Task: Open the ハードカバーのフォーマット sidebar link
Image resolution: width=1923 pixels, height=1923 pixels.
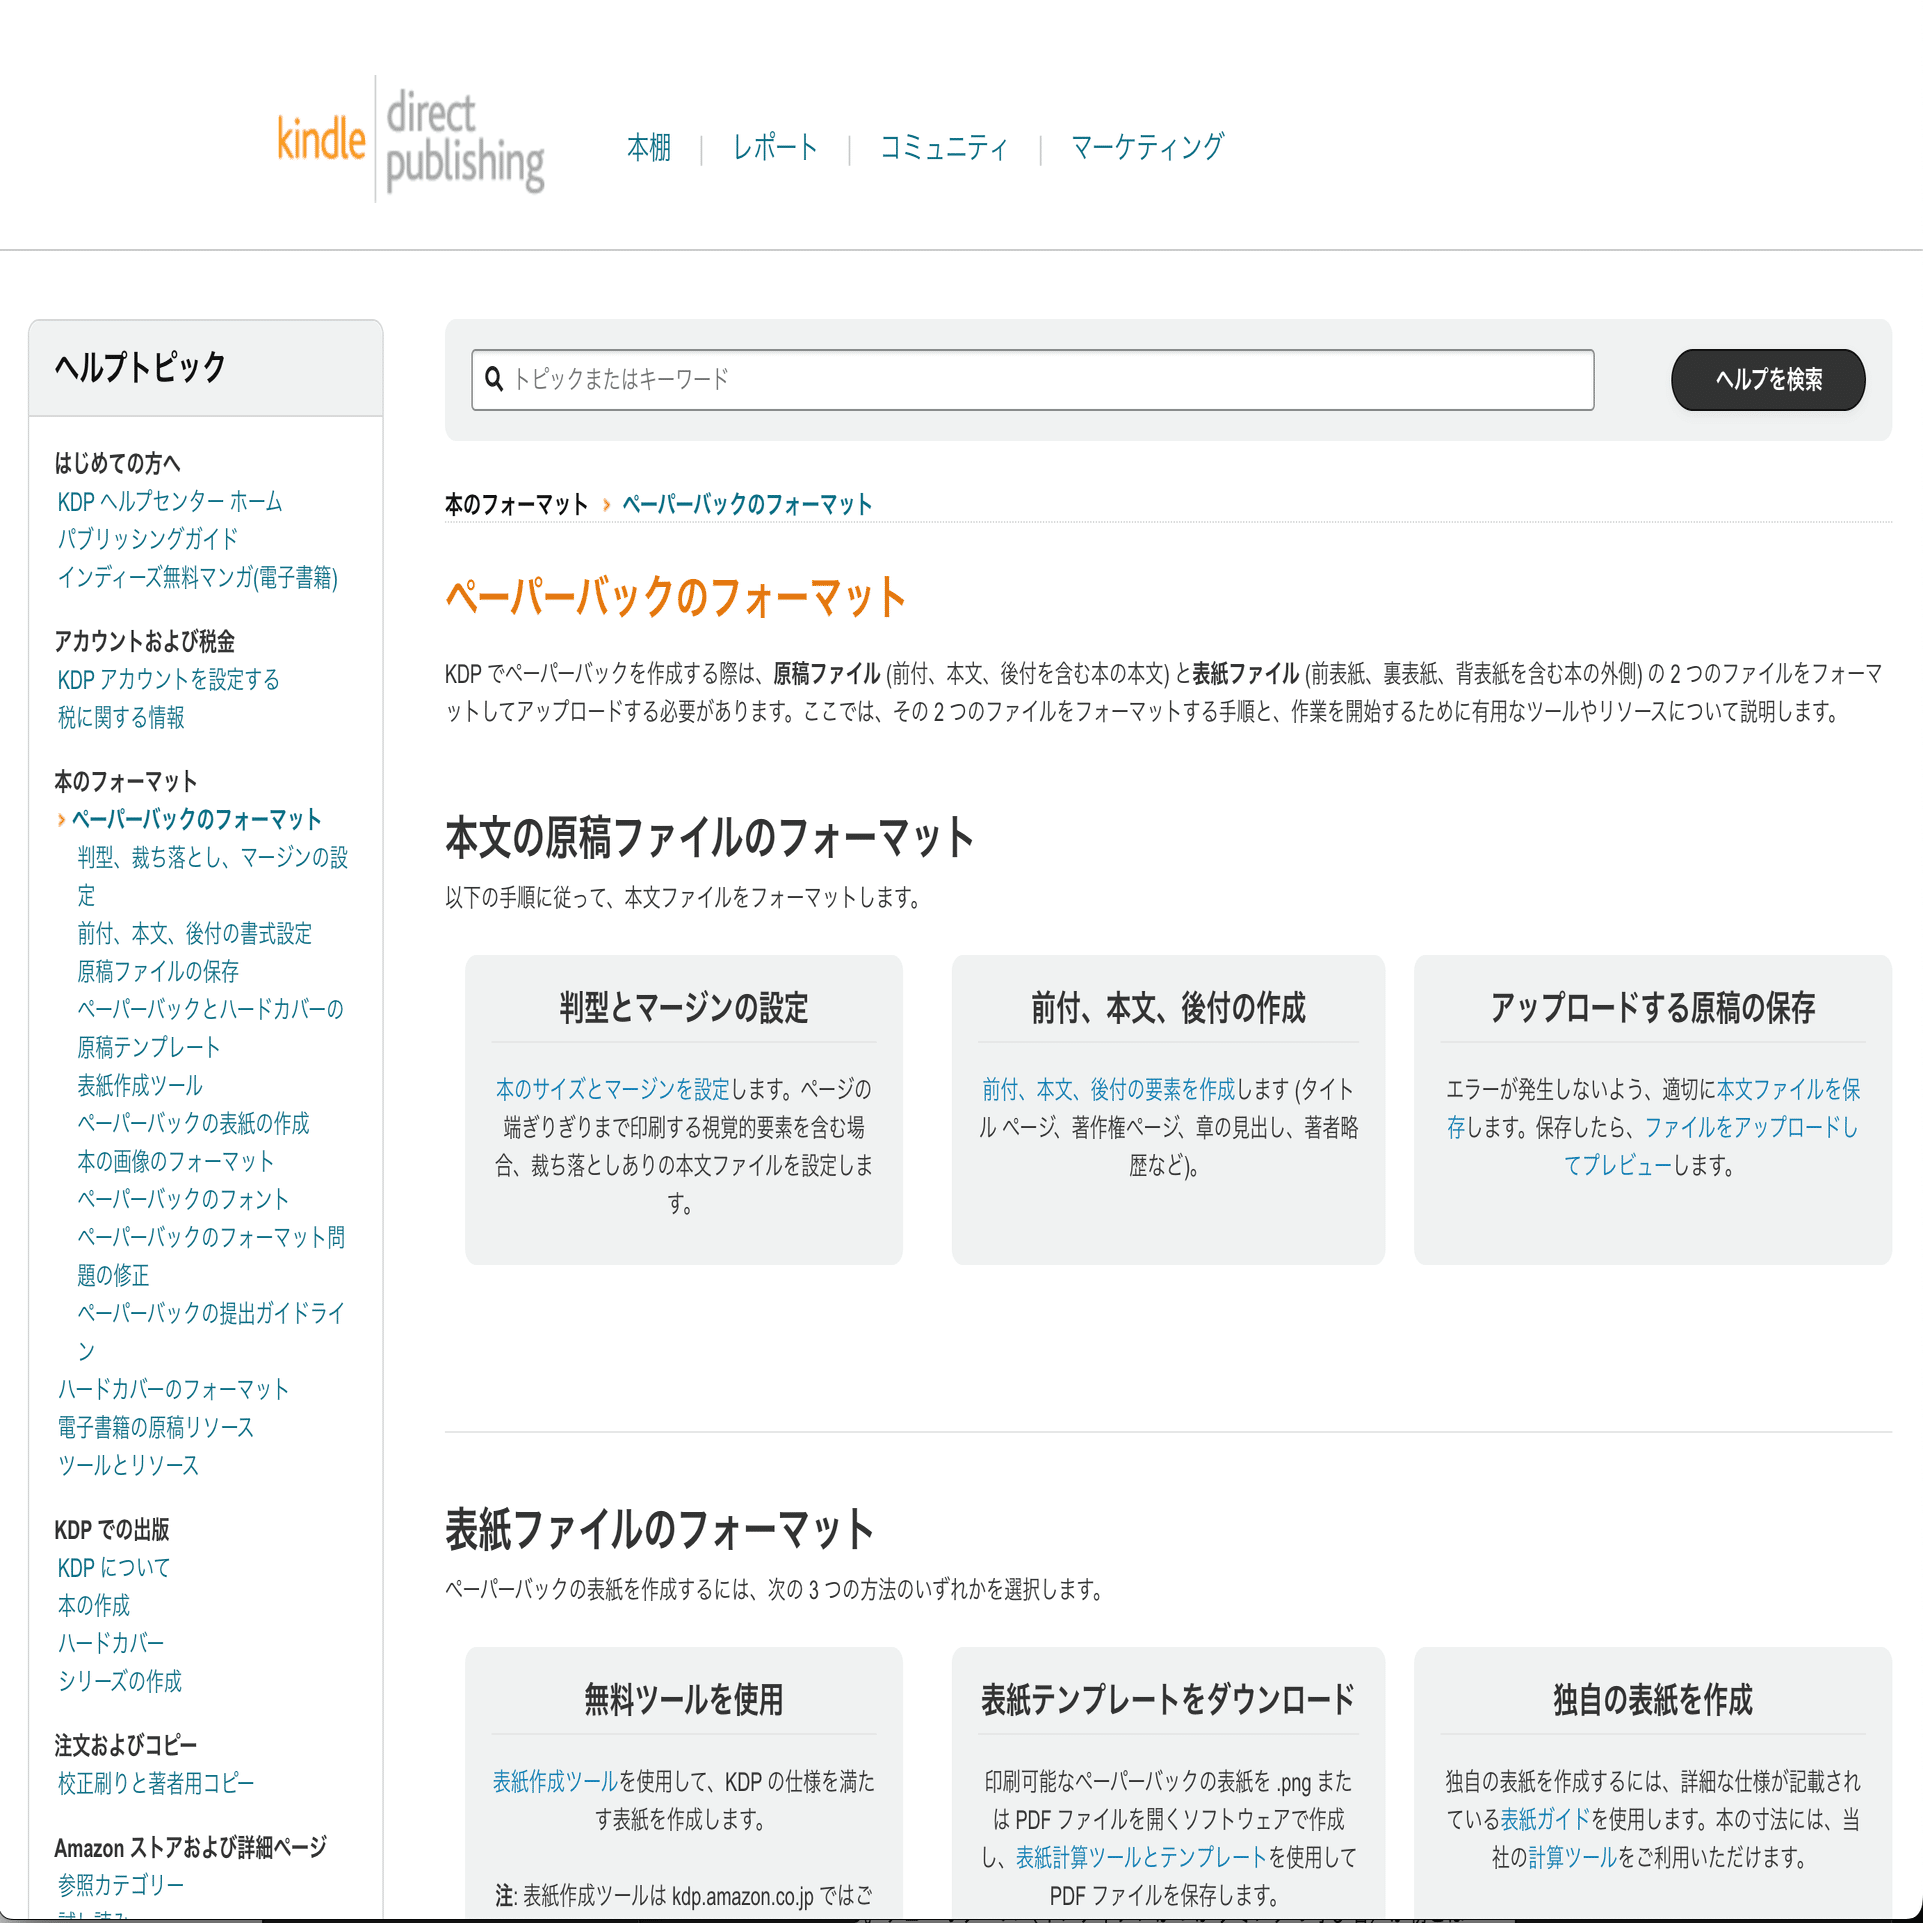Action: click(x=173, y=1390)
